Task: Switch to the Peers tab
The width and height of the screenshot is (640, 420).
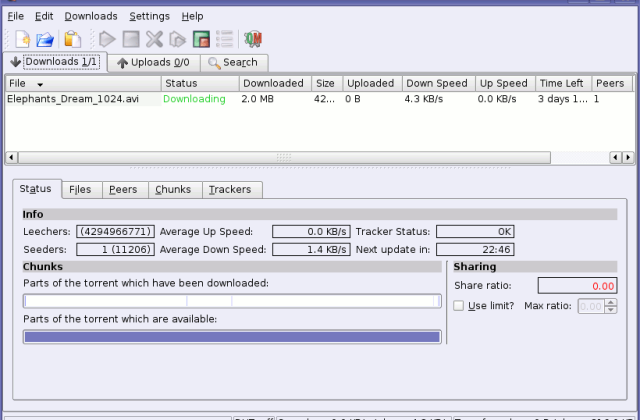Action: tap(124, 190)
